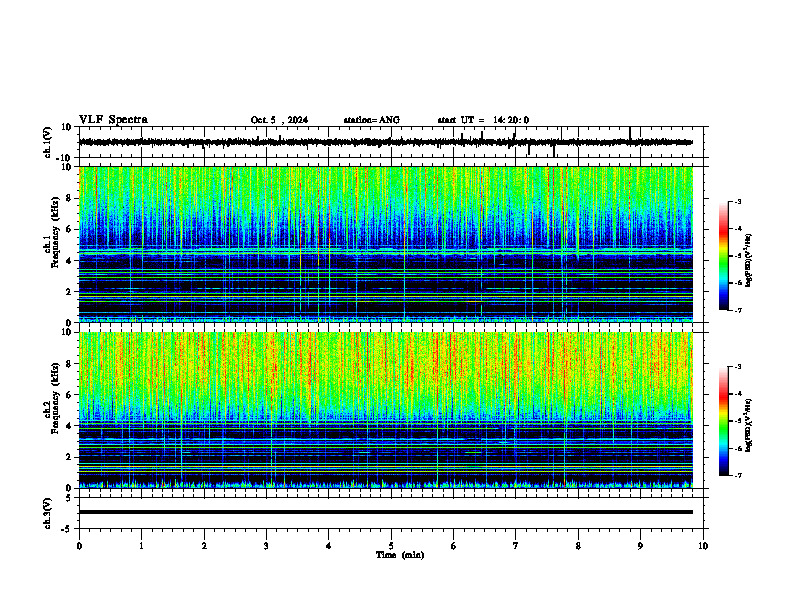Click time axis tick label "1"

(141, 546)
